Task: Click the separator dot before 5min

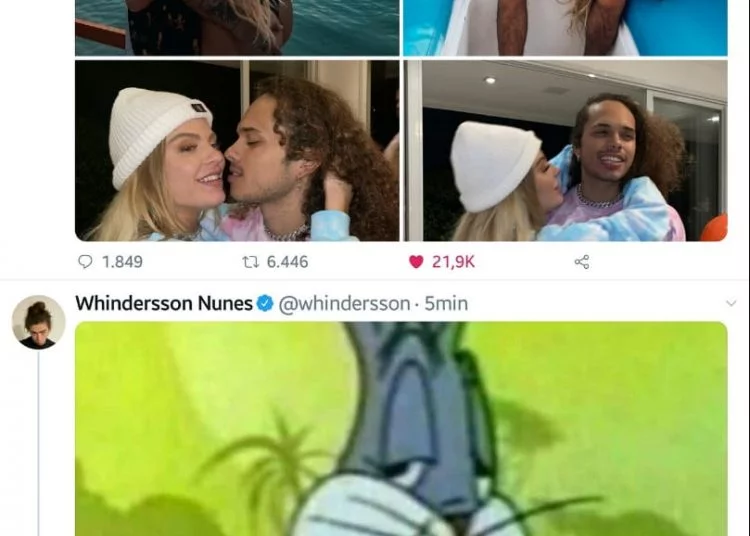Action: pyautogui.click(x=417, y=304)
